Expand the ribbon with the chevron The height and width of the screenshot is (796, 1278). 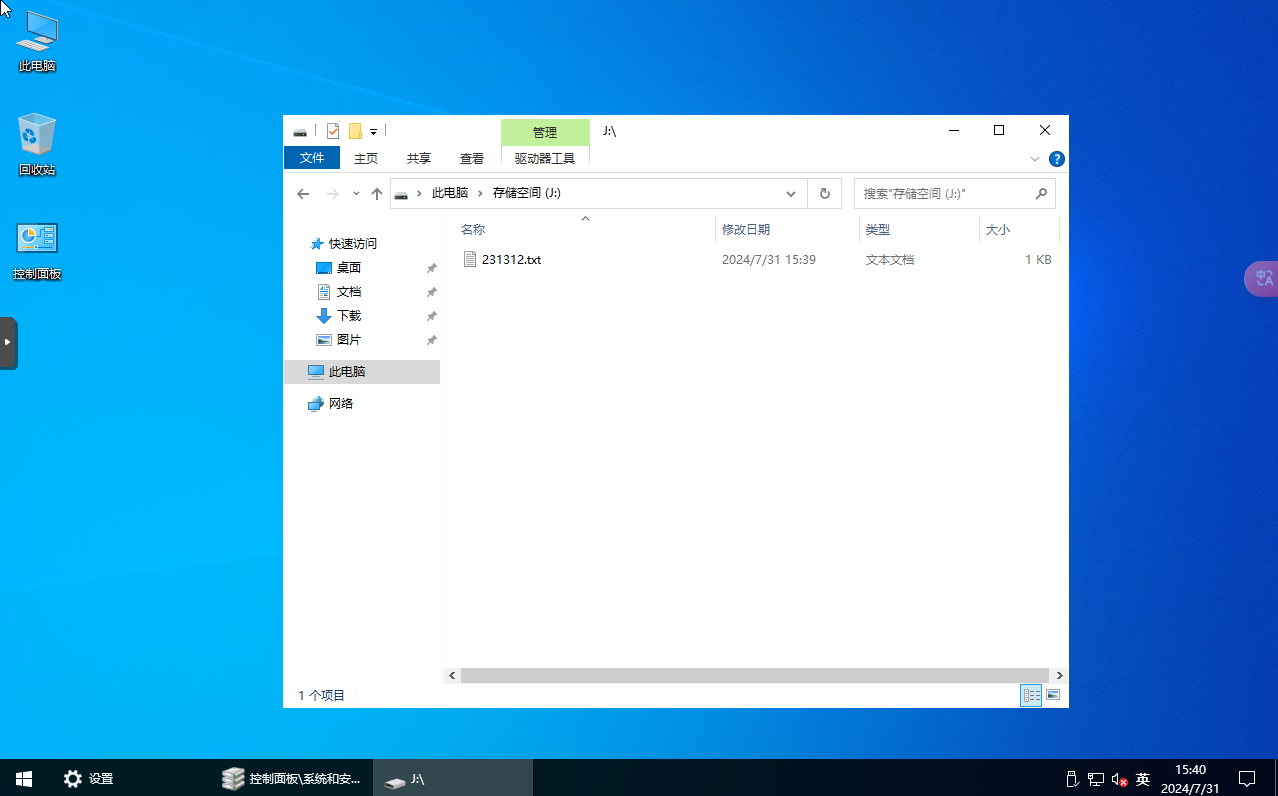pos(1035,159)
